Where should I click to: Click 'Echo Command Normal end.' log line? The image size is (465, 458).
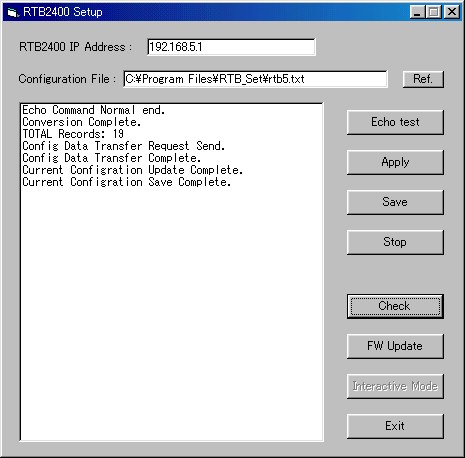(93, 110)
